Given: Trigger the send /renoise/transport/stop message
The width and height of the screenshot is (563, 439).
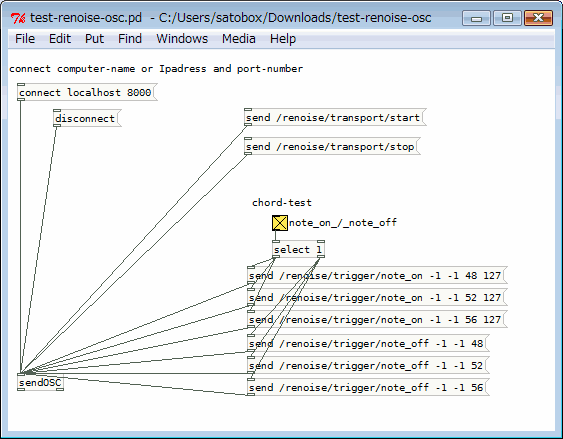Looking at the screenshot, I should click(x=332, y=146).
